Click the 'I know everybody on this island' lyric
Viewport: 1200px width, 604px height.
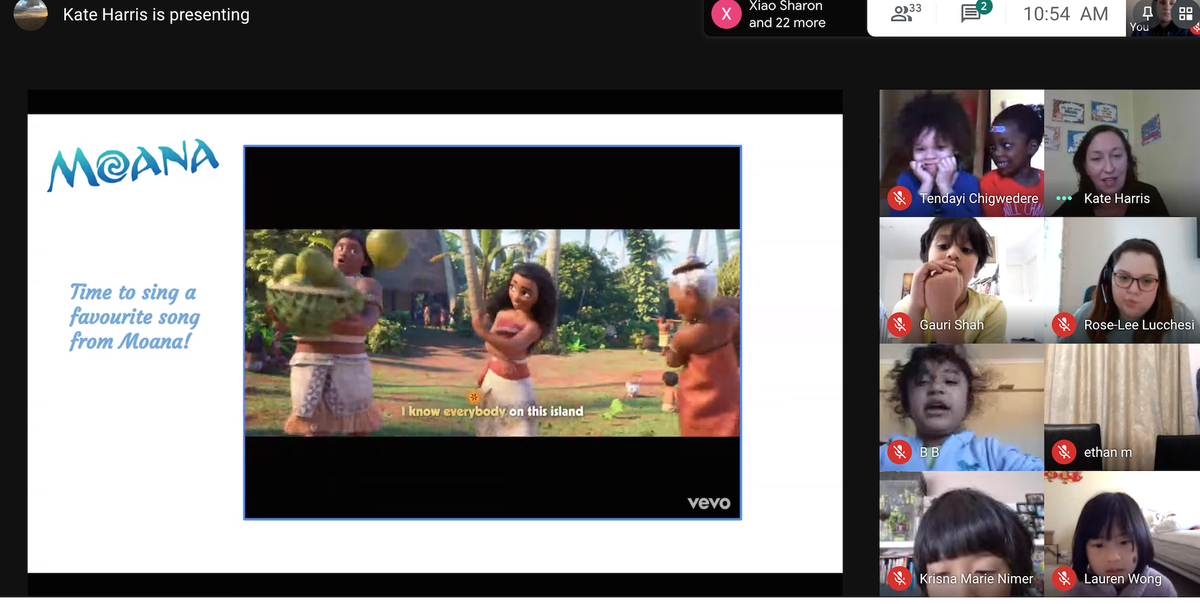click(492, 411)
